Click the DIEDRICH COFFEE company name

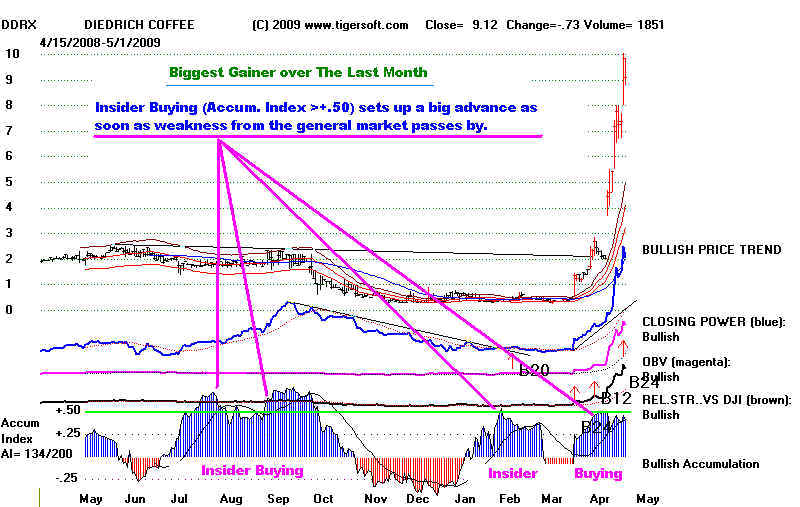[139, 24]
